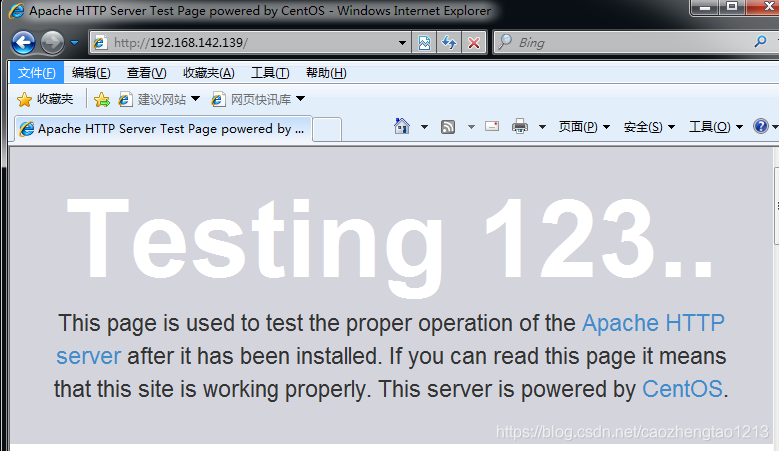779x451 pixels.
Task: Toggle the Compatibility View icon
Action: pos(424,43)
